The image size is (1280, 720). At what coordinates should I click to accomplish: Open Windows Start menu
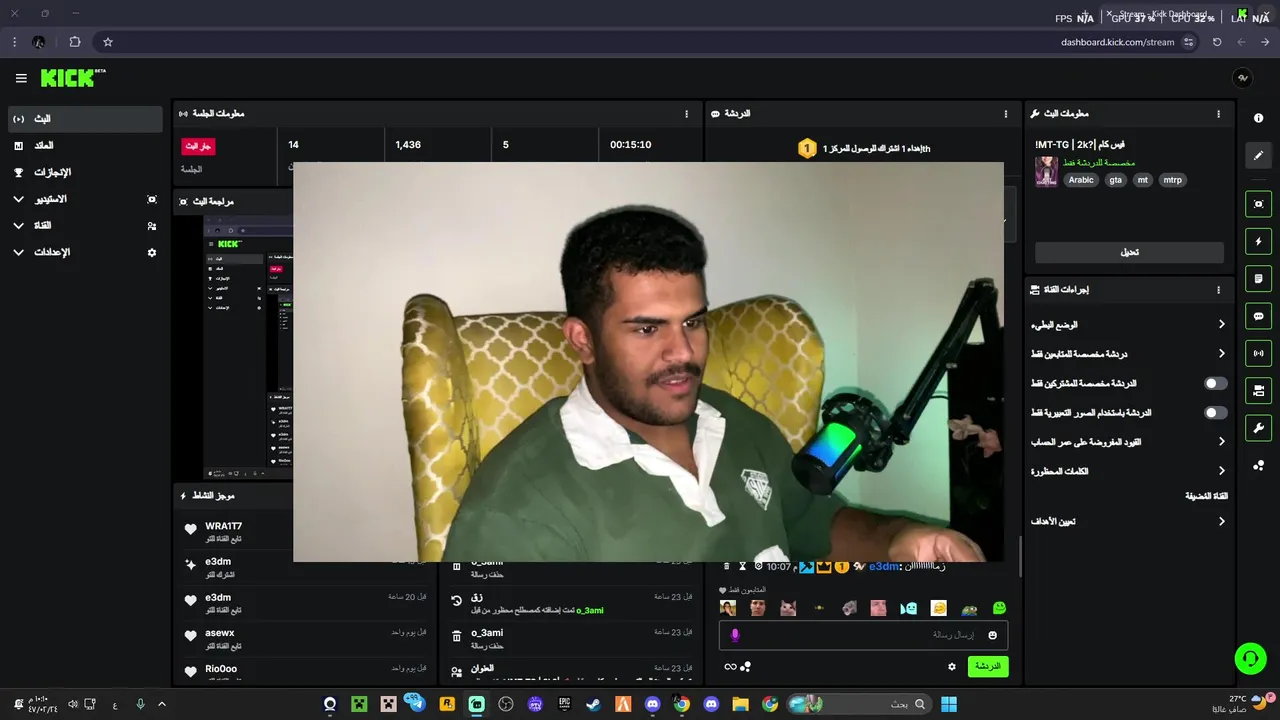(x=949, y=704)
